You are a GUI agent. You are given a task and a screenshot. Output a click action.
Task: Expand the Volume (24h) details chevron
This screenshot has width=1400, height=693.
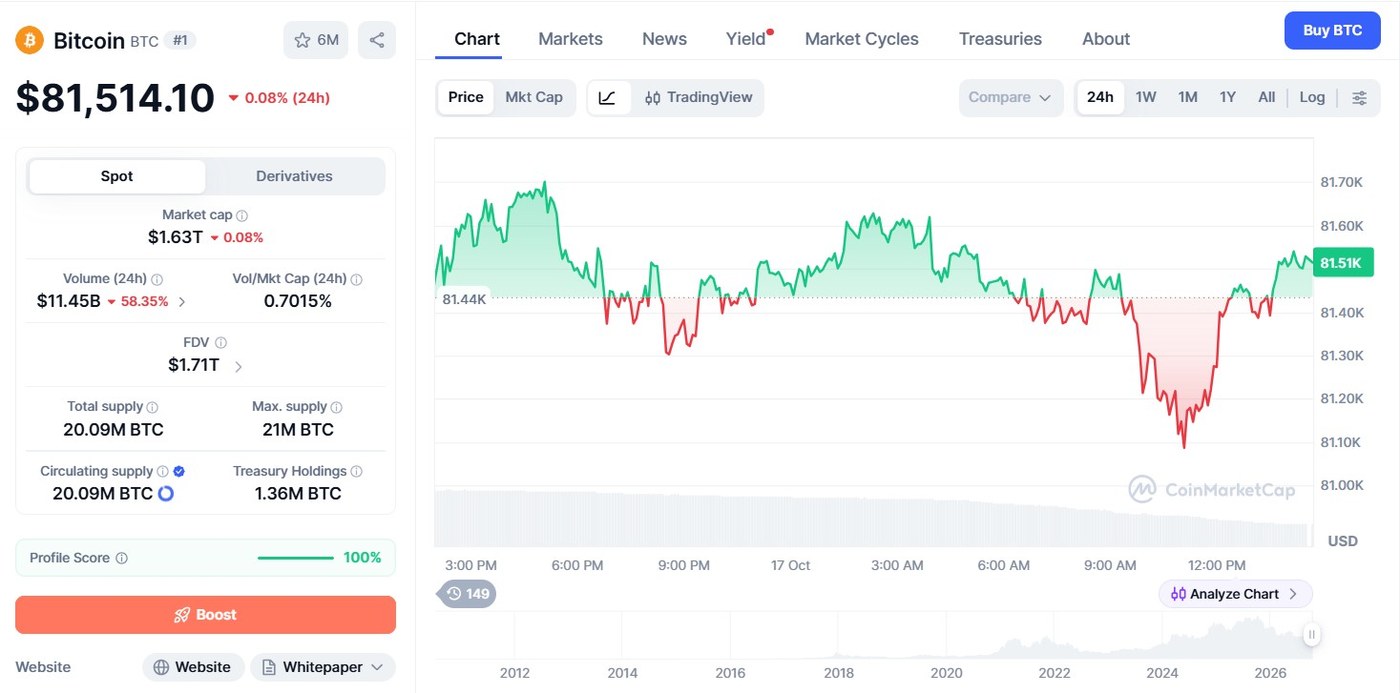point(181,301)
